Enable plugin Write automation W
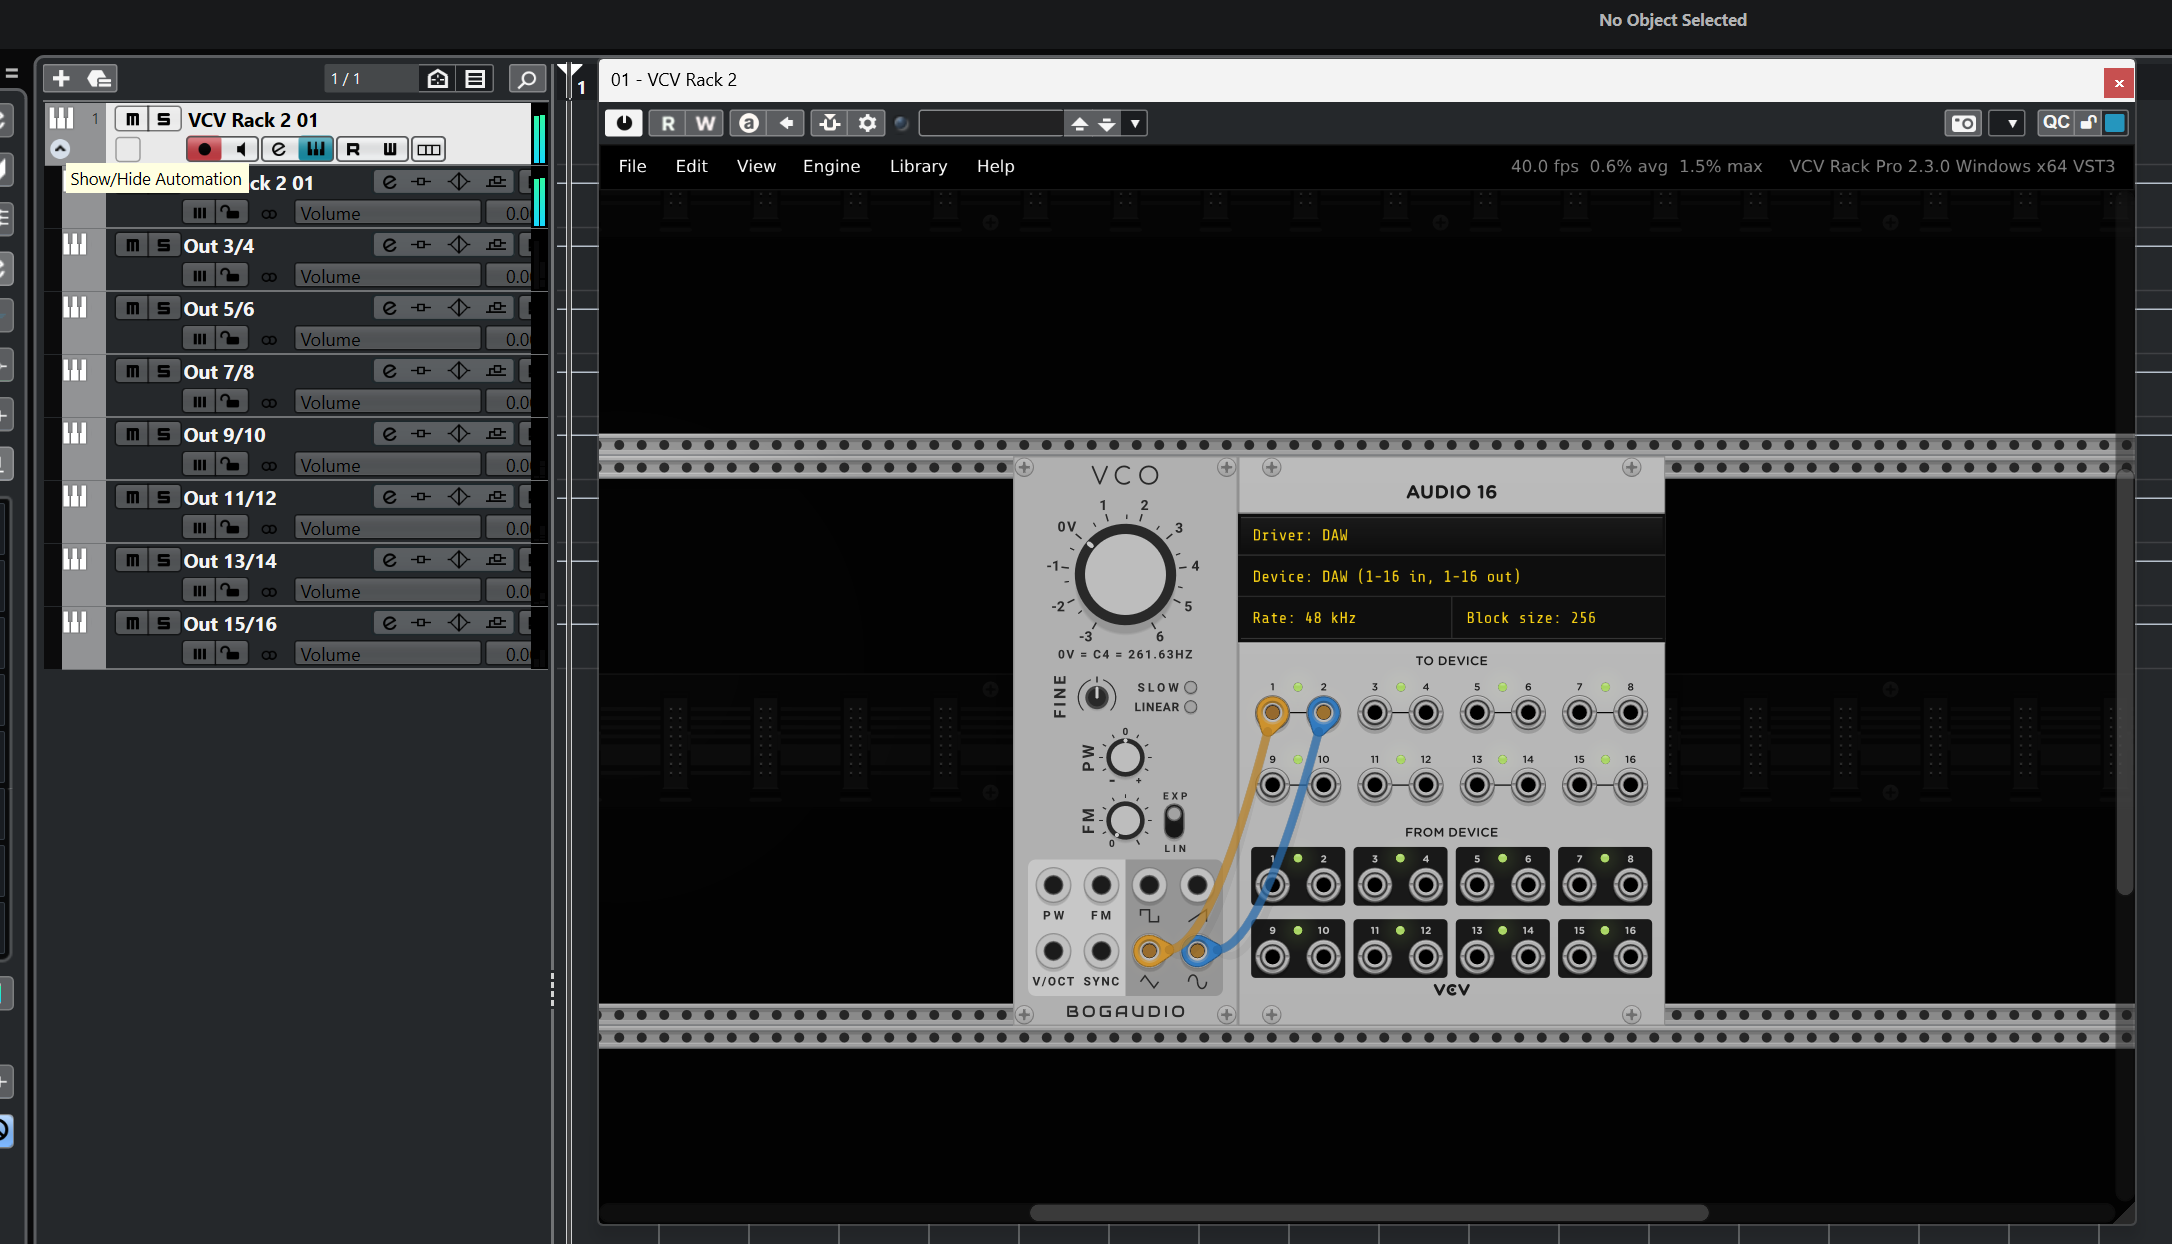This screenshot has width=2172, height=1244. tap(706, 123)
